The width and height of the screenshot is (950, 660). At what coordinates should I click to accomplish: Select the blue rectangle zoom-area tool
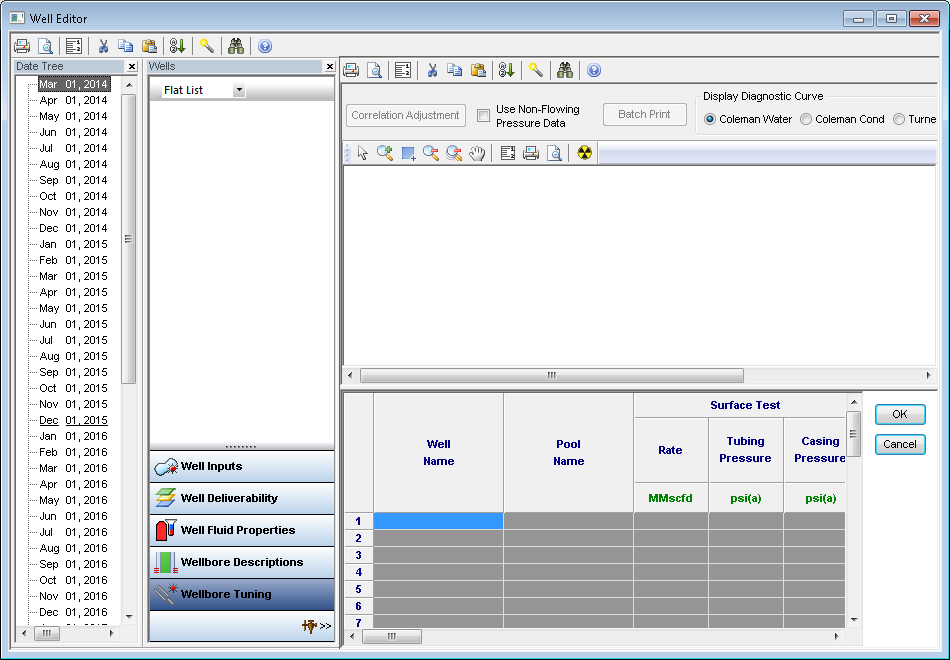click(408, 153)
